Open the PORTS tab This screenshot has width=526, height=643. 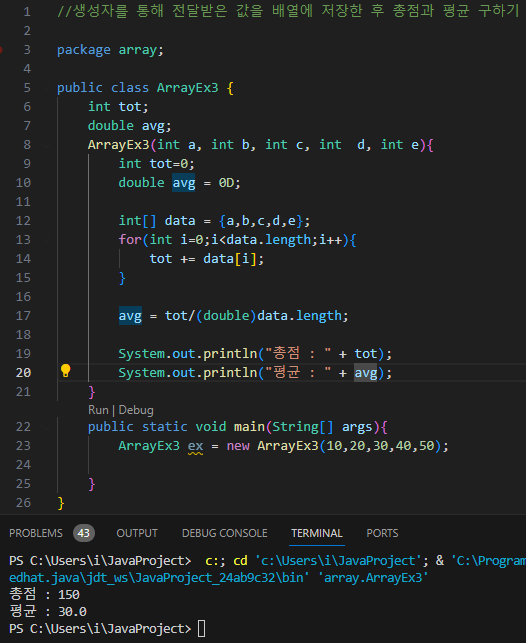[382, 533]
